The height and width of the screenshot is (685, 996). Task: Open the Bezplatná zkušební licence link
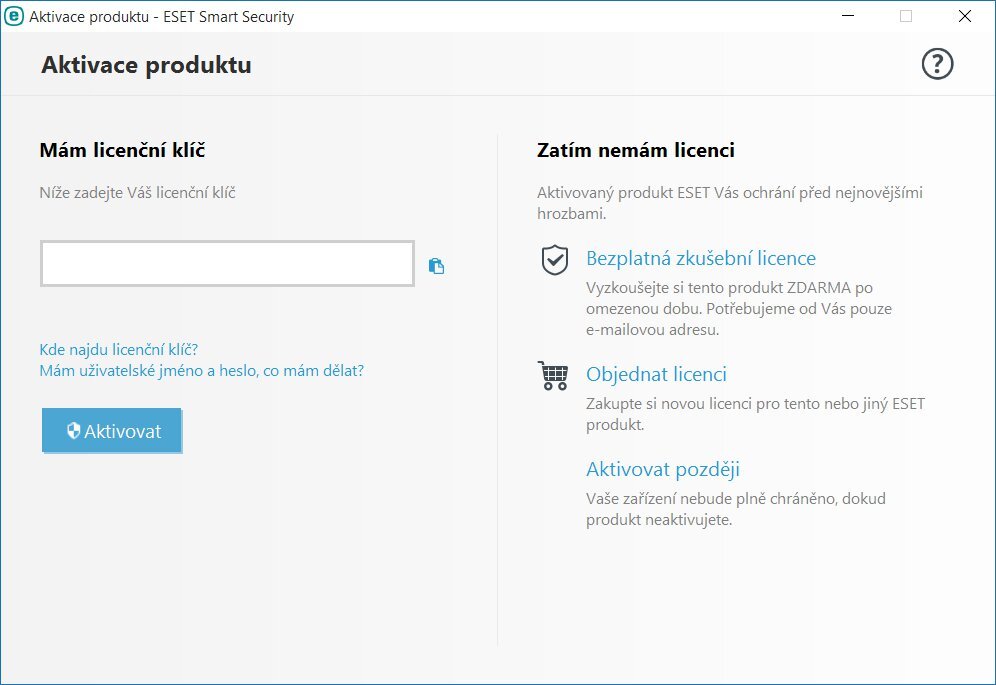(701, 258)
